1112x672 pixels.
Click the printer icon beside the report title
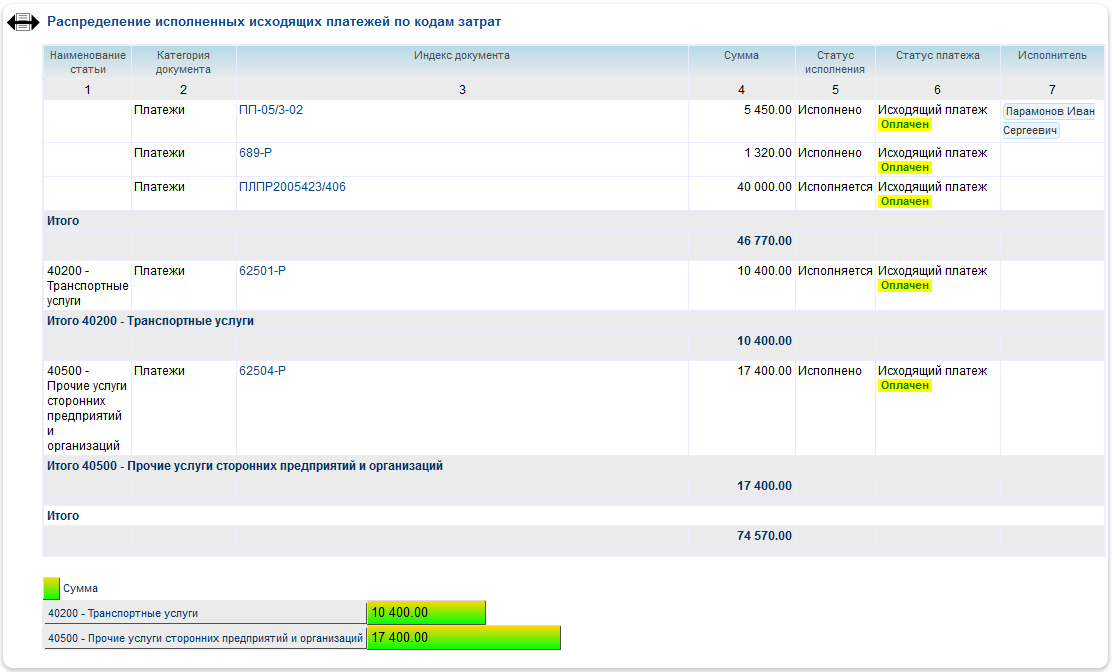(23, 22)
